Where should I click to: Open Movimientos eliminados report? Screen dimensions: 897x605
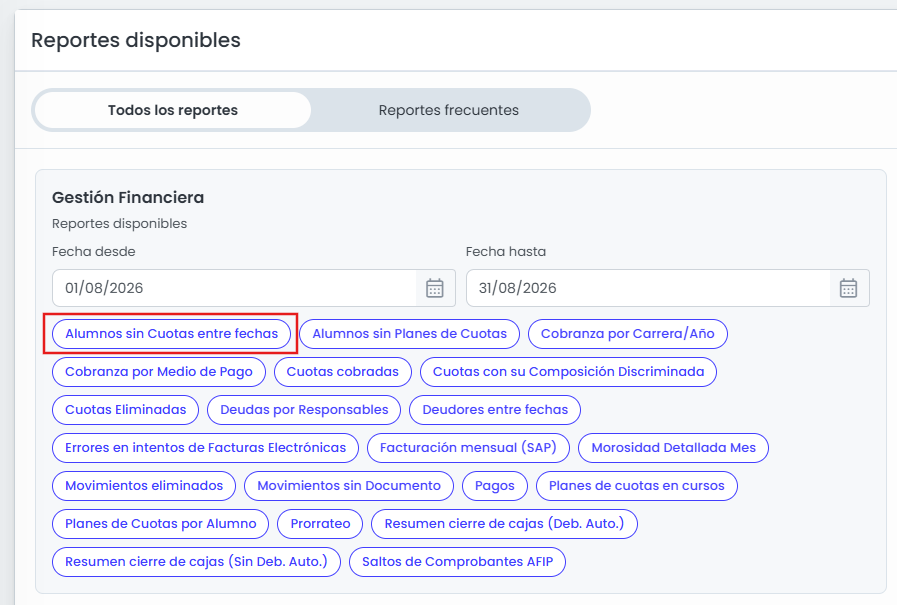pyautogui.click(x=144, y=486)
